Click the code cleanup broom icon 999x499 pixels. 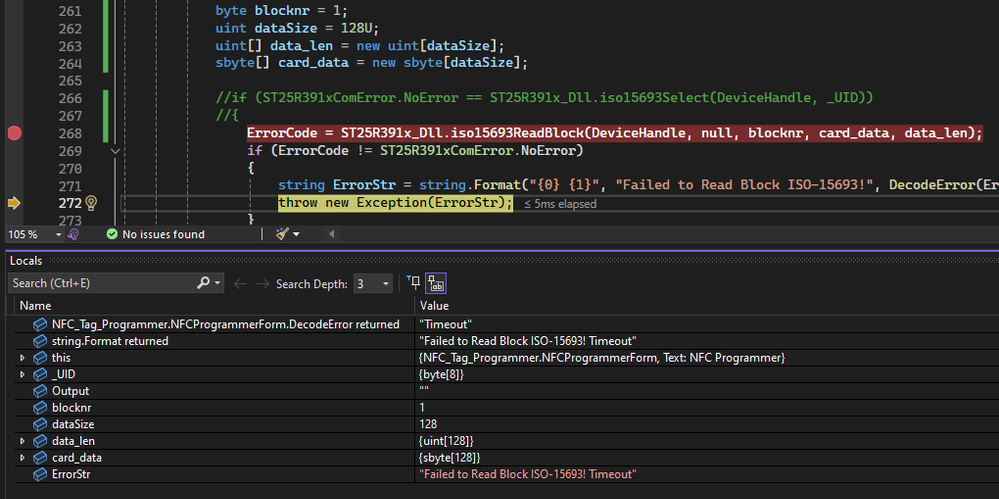[283, 234]
